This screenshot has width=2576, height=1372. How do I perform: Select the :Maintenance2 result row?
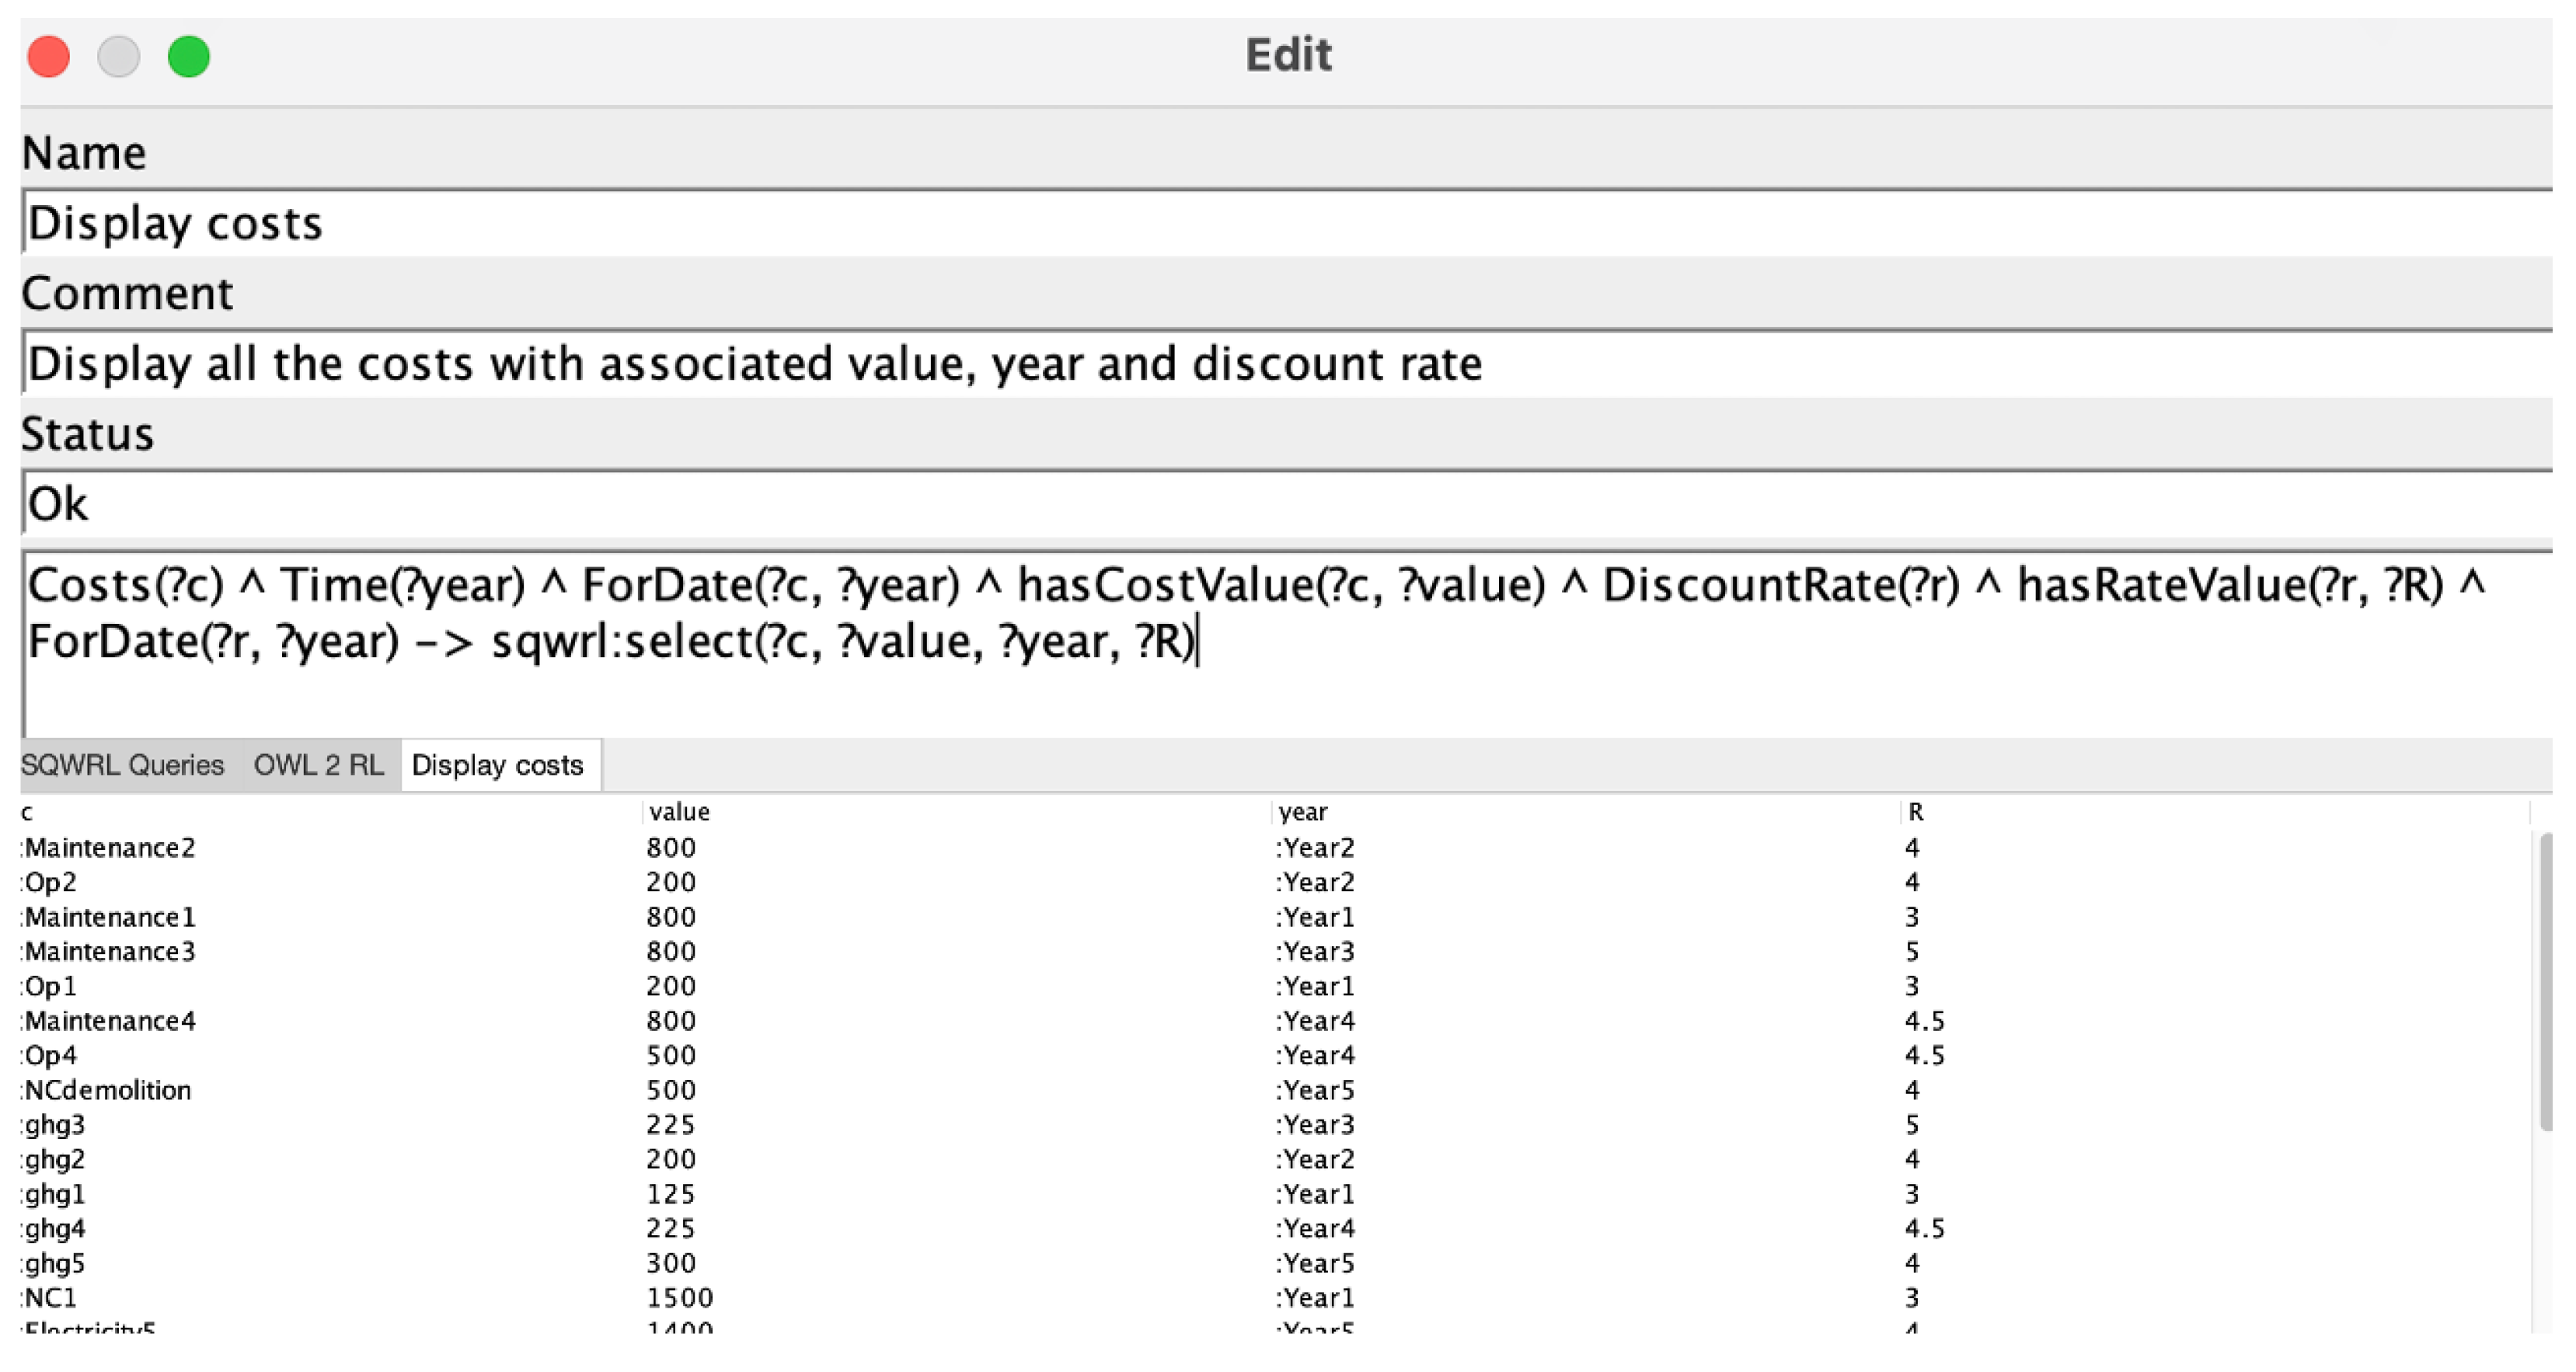110,848
